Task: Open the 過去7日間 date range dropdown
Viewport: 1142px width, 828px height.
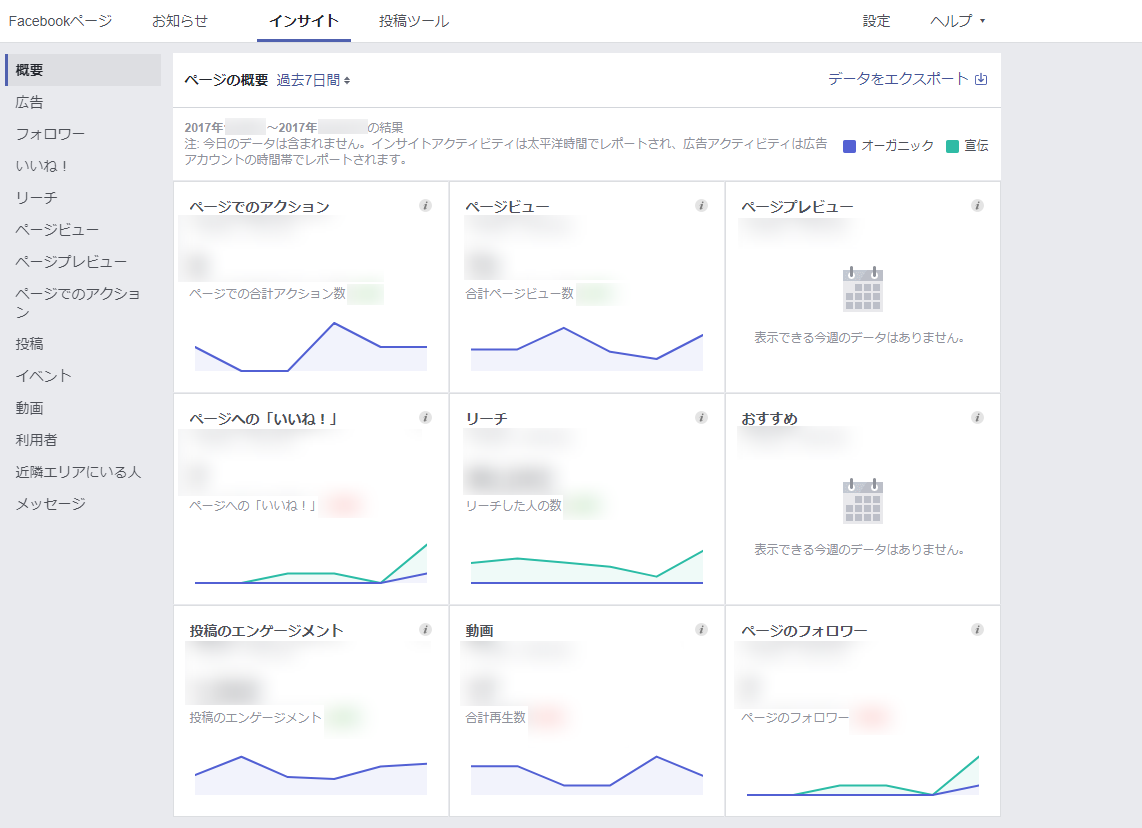Action: pyautogui.click(x=313, y=80)
